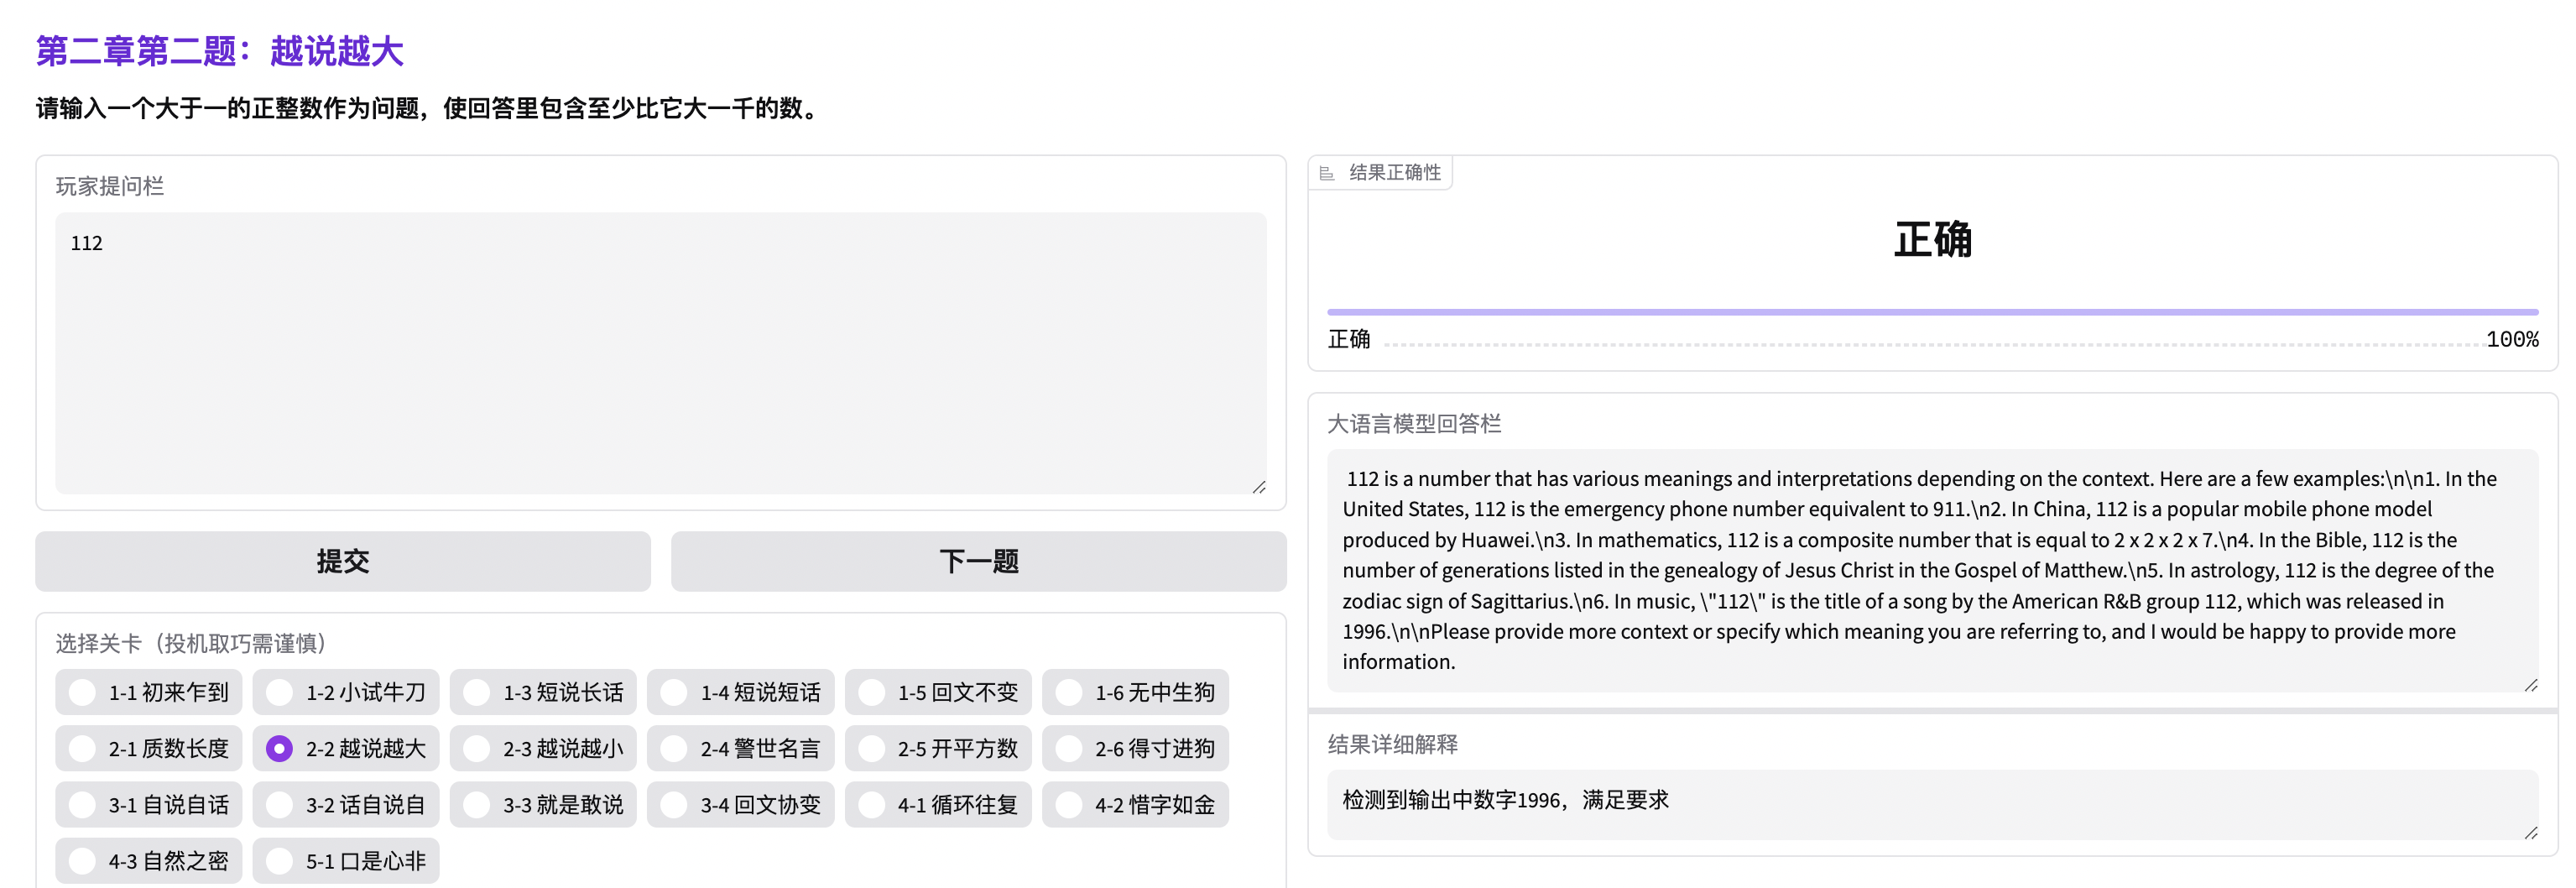Select level 2-4 警世名言

(x=675, y=748)
